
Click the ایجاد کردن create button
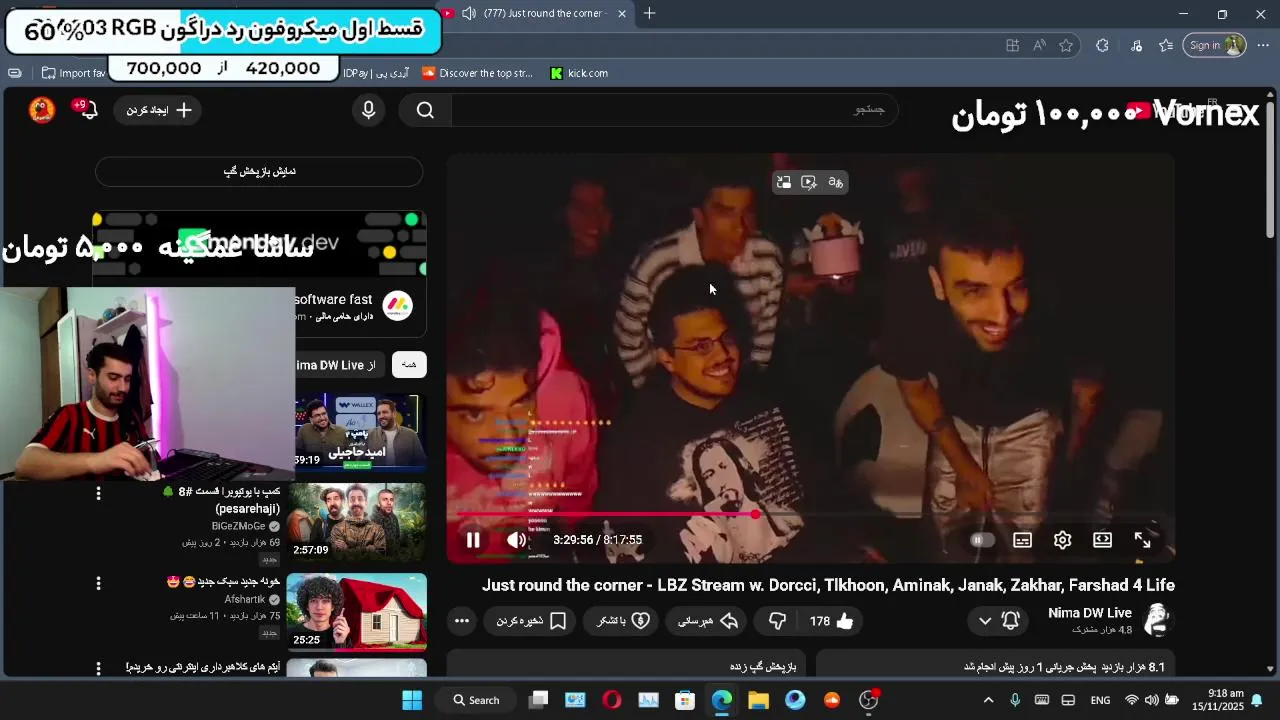point(159,110)
